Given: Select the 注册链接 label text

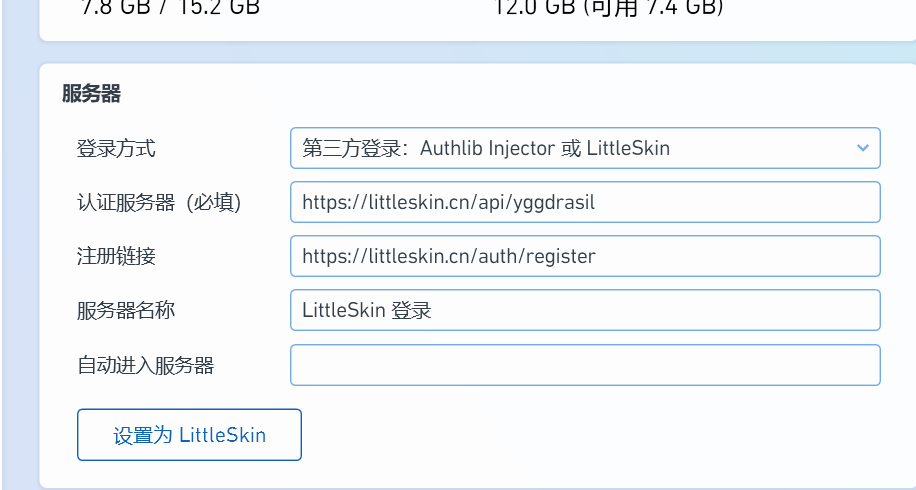Looking at the screenshot, I should [x=116, y=256].
